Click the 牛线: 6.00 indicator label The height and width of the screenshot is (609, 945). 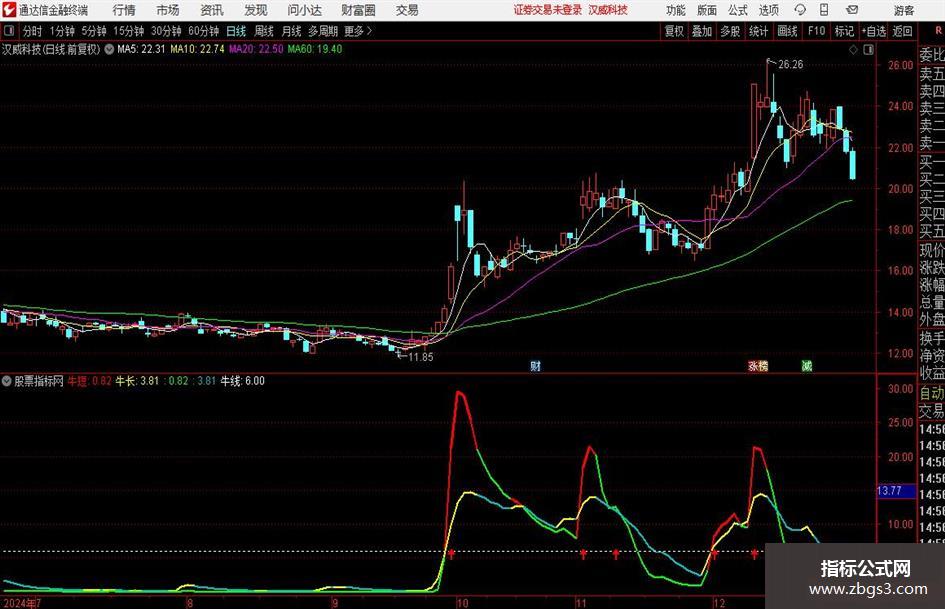tap(242, 381)
